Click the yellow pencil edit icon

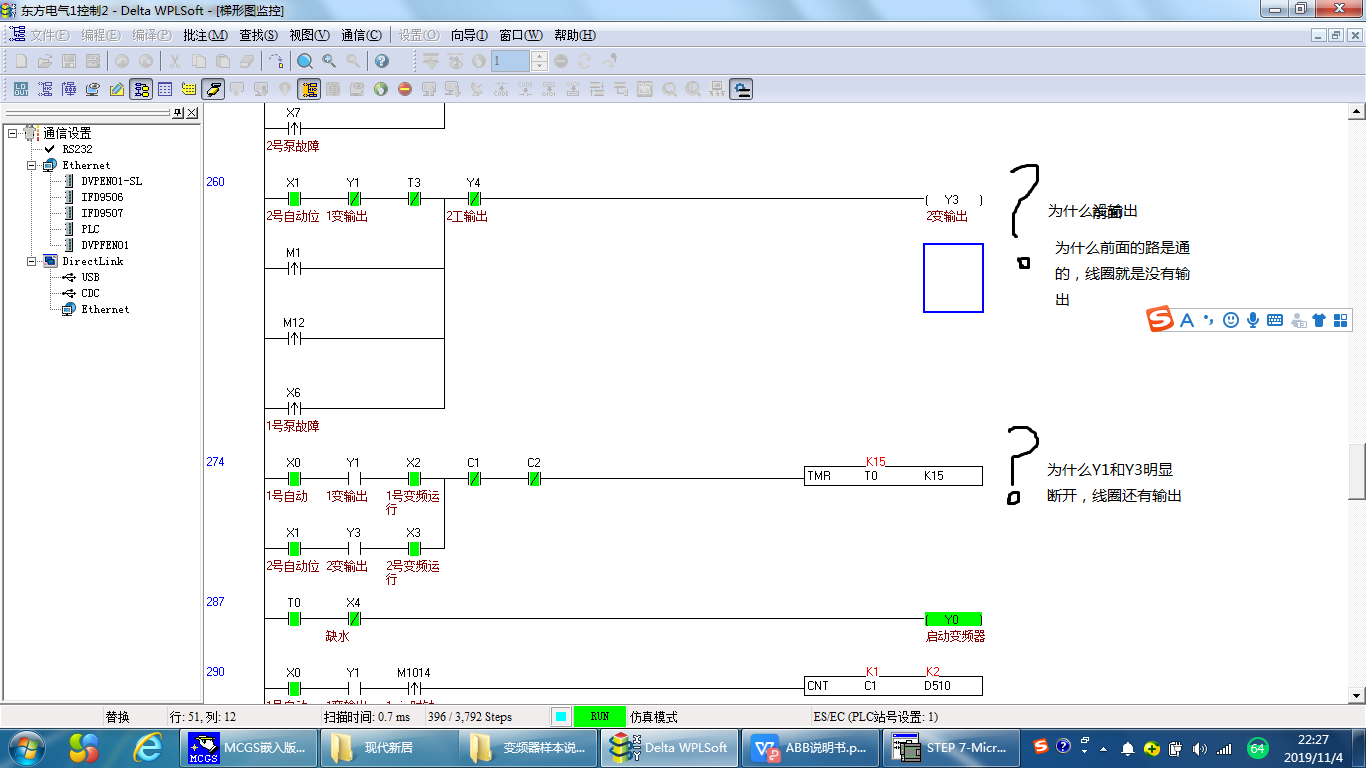coord(117,89)
